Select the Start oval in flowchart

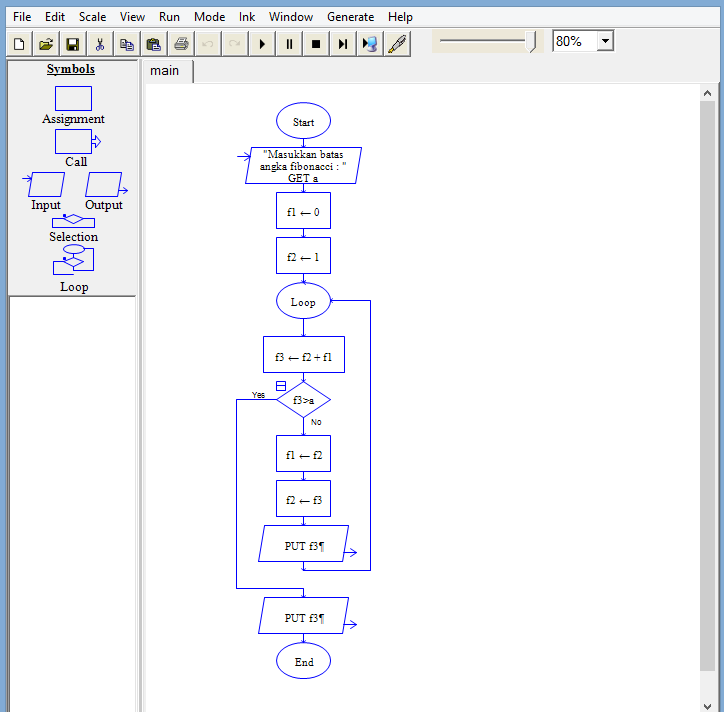[303, 121]
